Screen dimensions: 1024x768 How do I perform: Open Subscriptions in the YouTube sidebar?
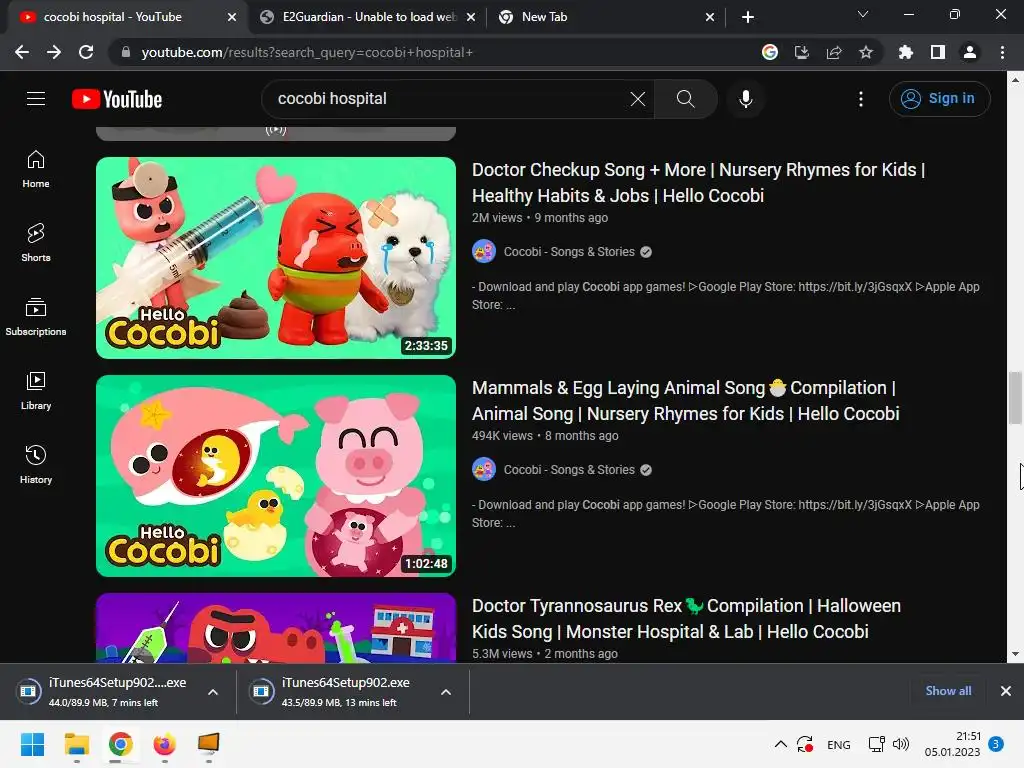pyautogui.click(x=36, y=317)
